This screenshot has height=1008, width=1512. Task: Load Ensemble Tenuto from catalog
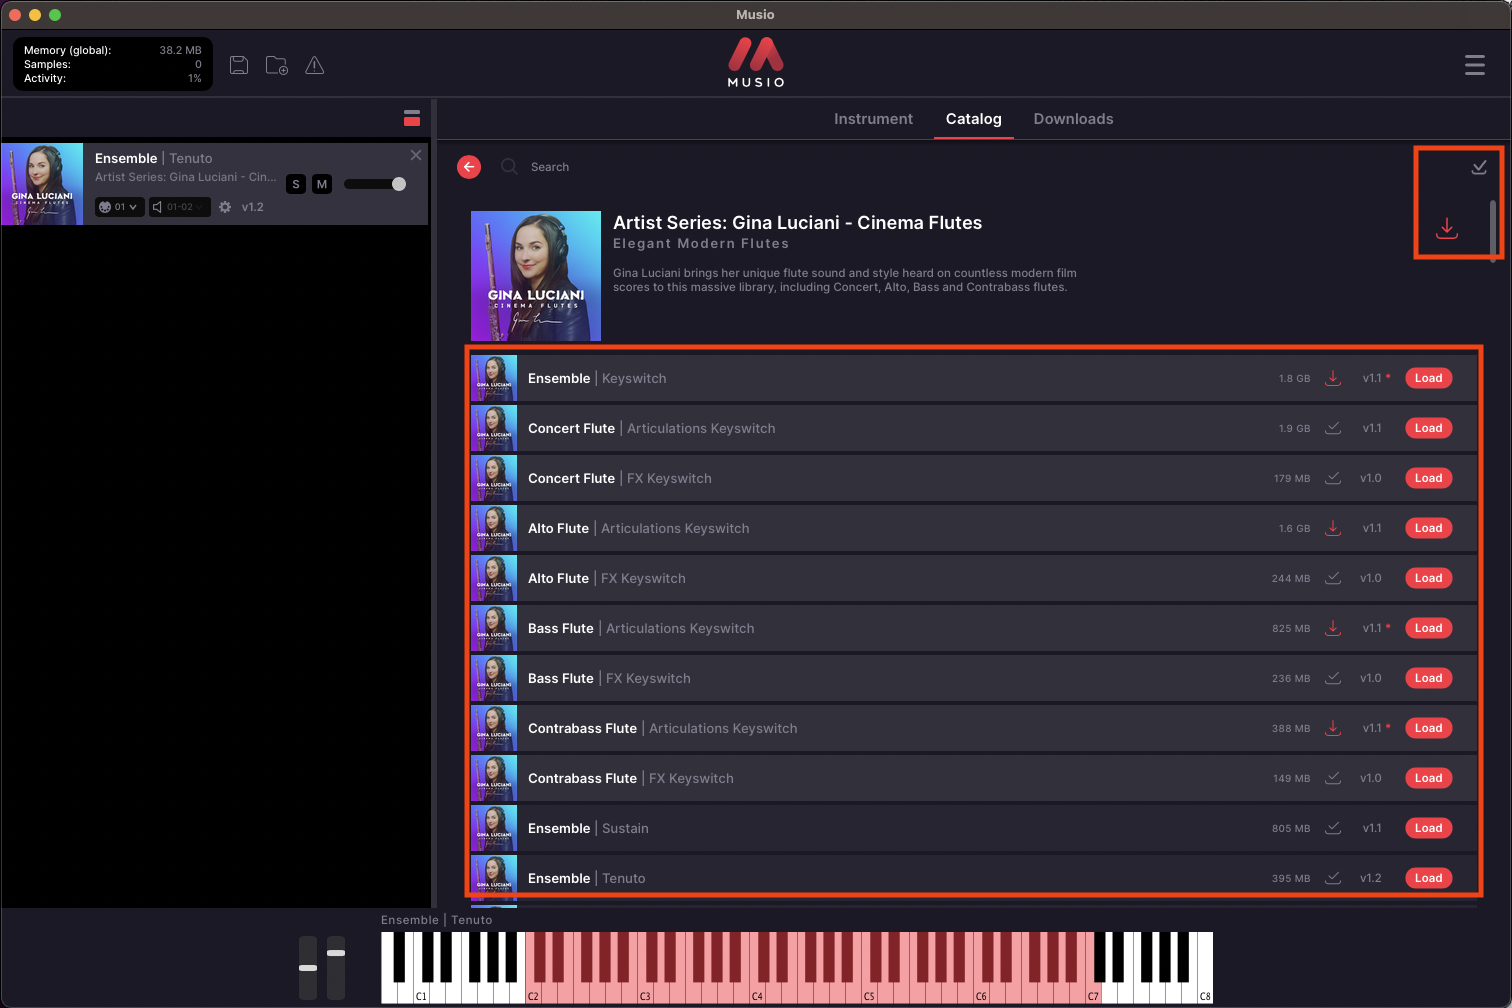(1428, 878)
